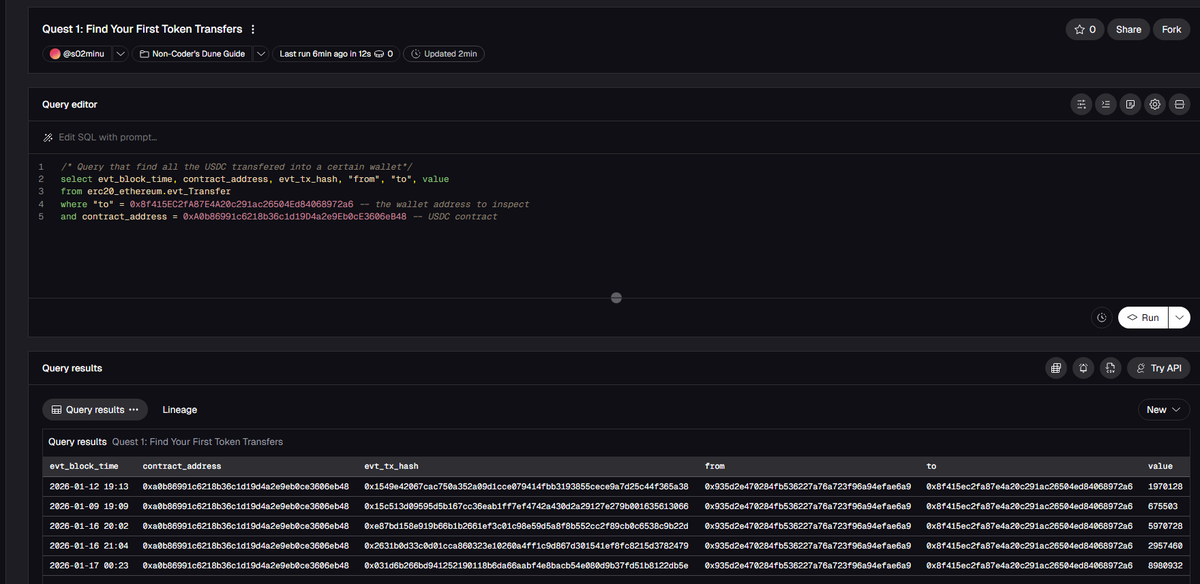Run the query

pyautogui.click(x=1143, y=317)
